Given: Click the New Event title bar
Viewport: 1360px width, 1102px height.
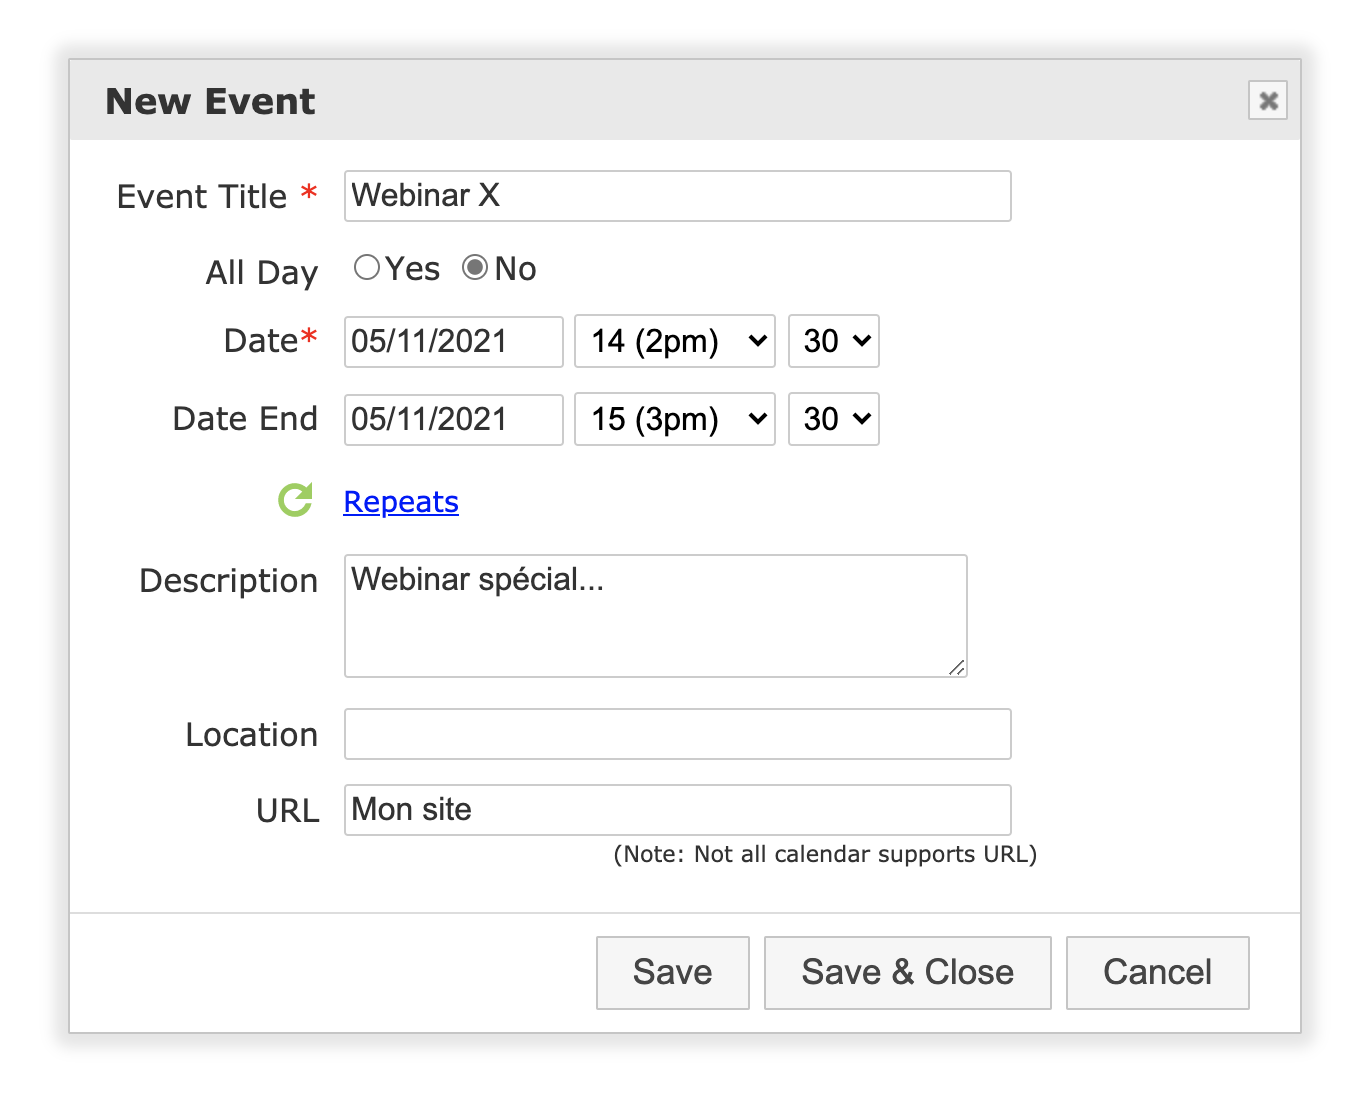Looking at the screenshot, I should [685, 100].
